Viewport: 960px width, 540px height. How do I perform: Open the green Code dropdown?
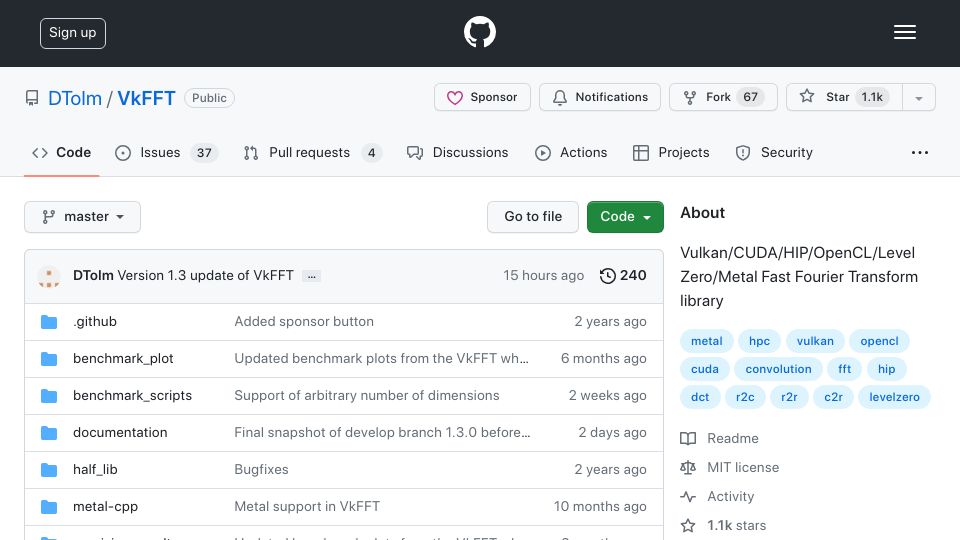point(625,217)
